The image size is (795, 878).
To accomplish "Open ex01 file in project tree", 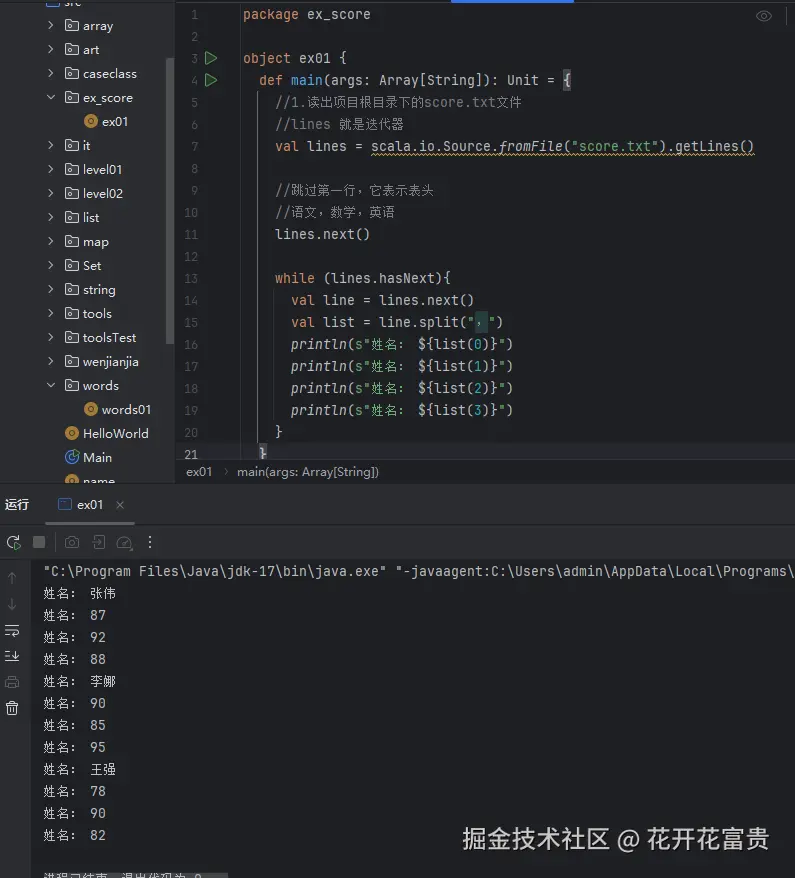I will [x=106, y=122].
